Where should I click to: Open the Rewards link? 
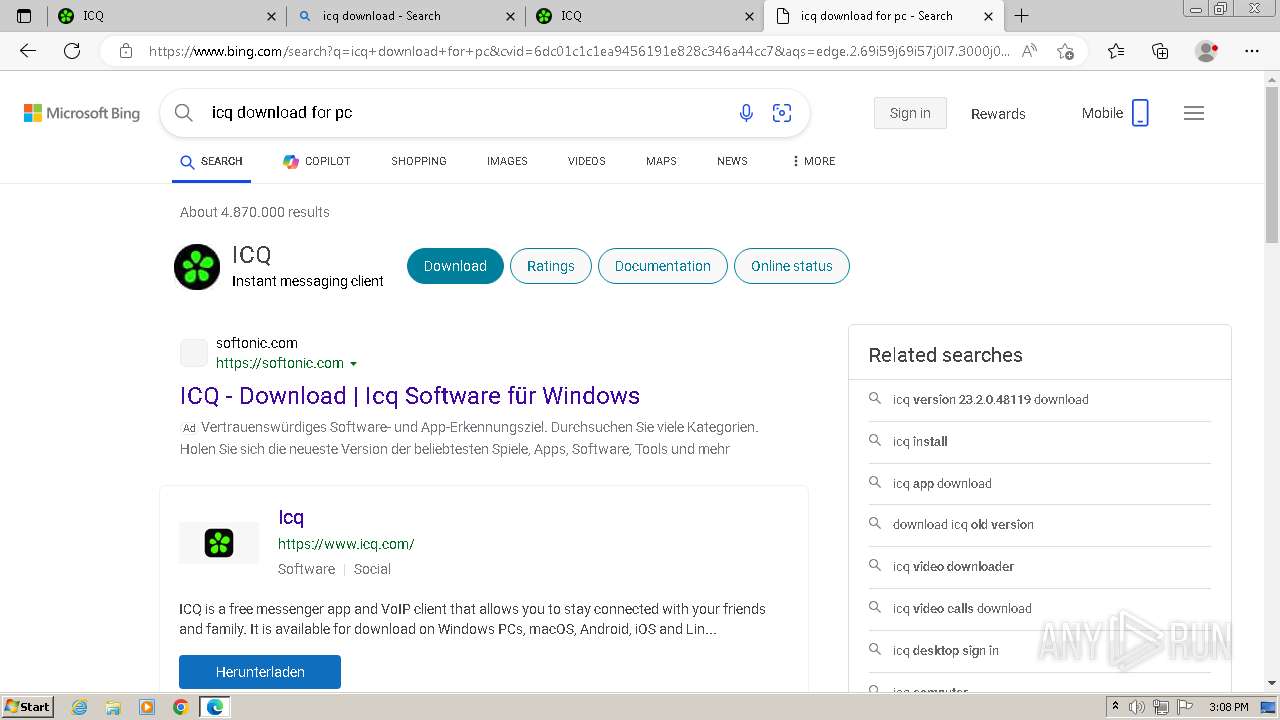[998, 114]
